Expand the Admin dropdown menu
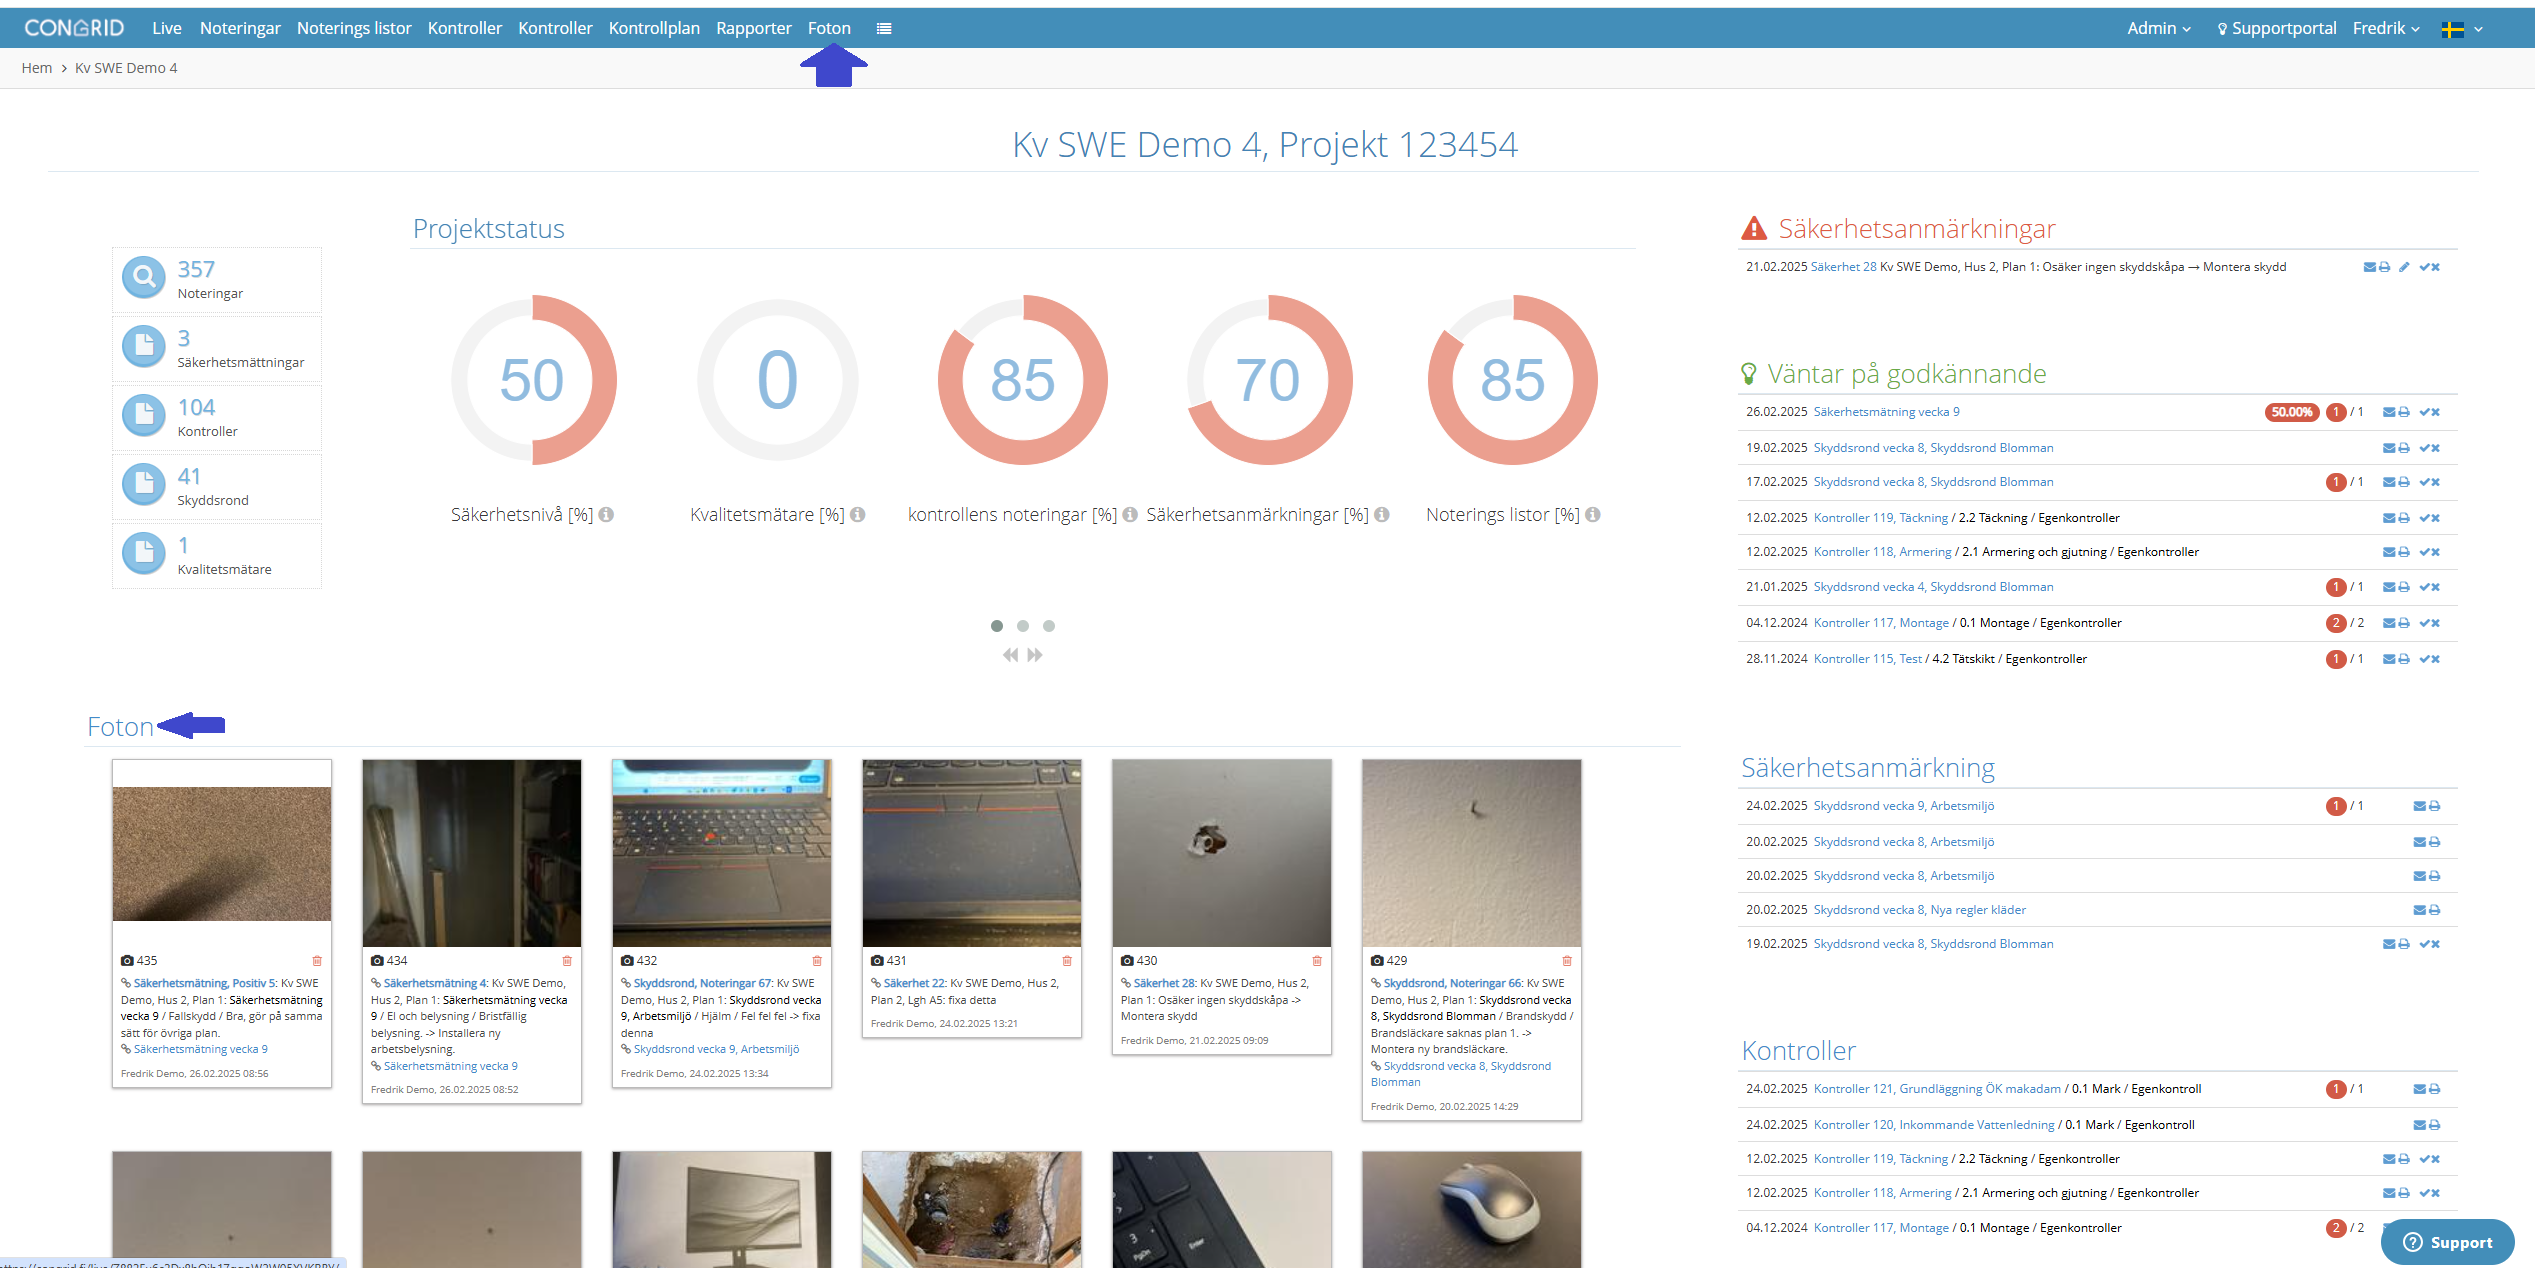This screenshot has width=2535, height=1268. pos(2158,28)
